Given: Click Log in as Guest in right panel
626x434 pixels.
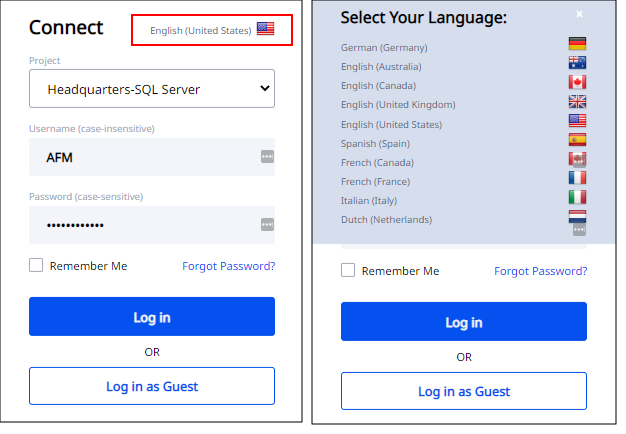Looking at the screenshot, I should click(464, 391).
